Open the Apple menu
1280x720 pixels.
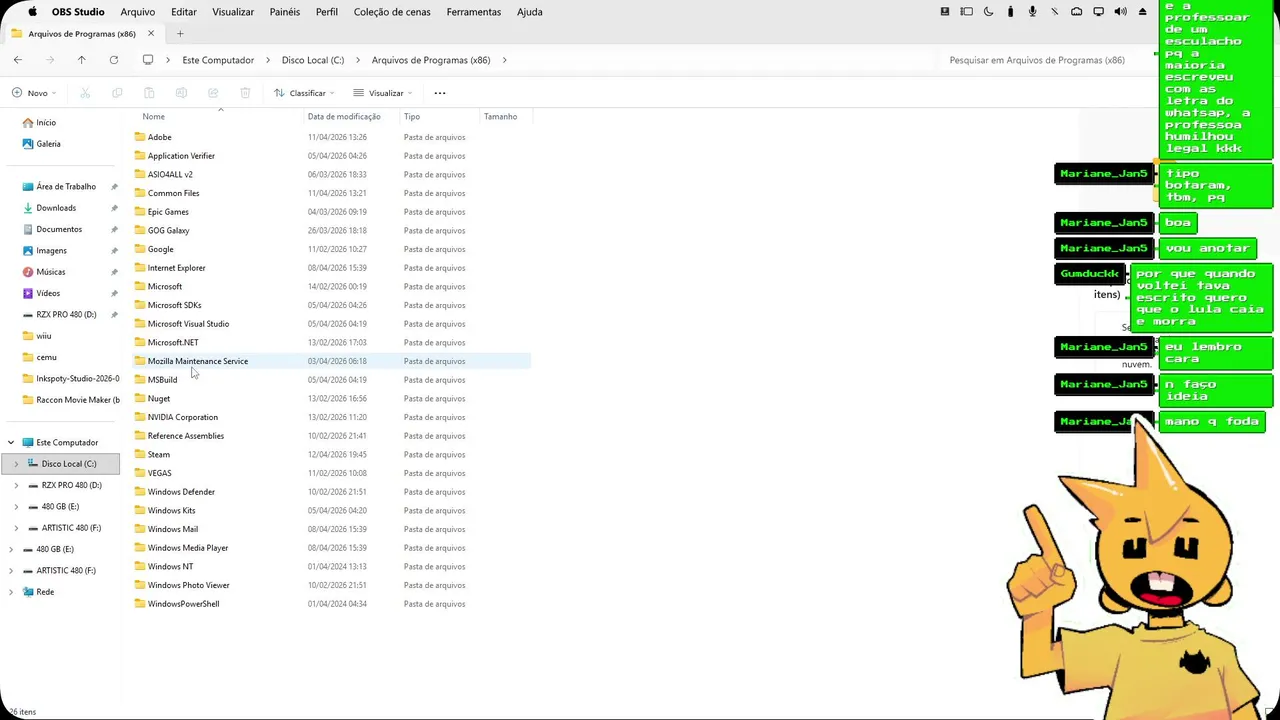point(32,12)
